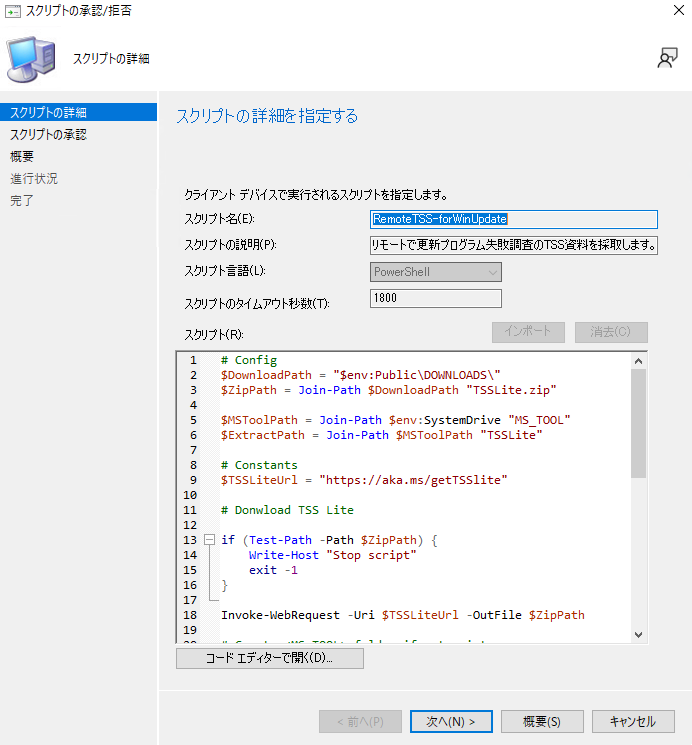Click the computer icon in the header
Viewport: 692px width, 745px height.
click(30, 59)
